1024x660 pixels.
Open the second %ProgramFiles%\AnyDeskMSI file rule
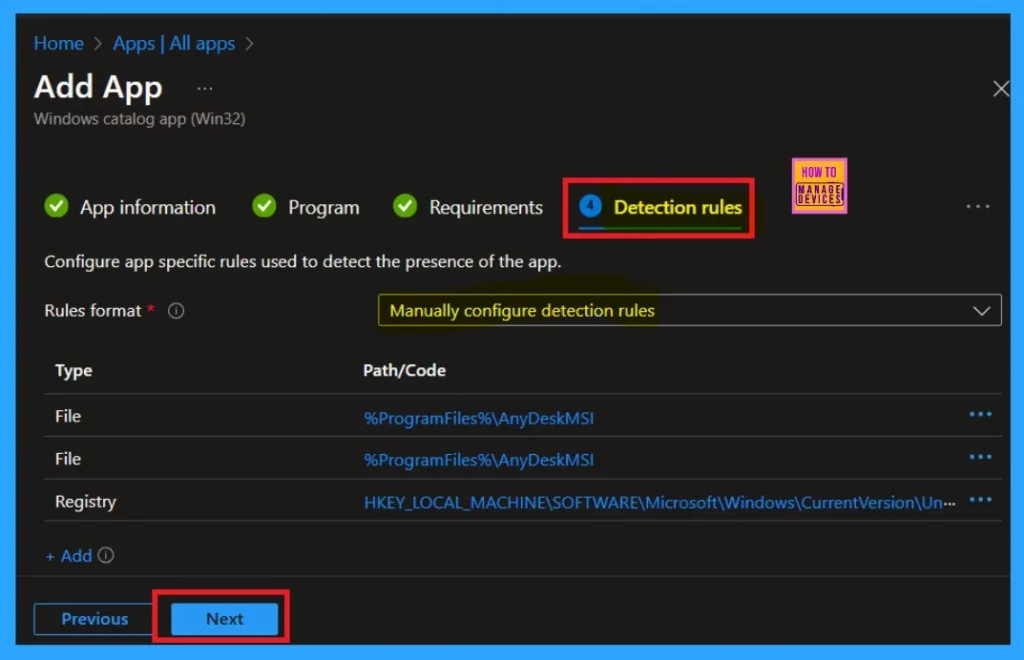click(479, 460)
